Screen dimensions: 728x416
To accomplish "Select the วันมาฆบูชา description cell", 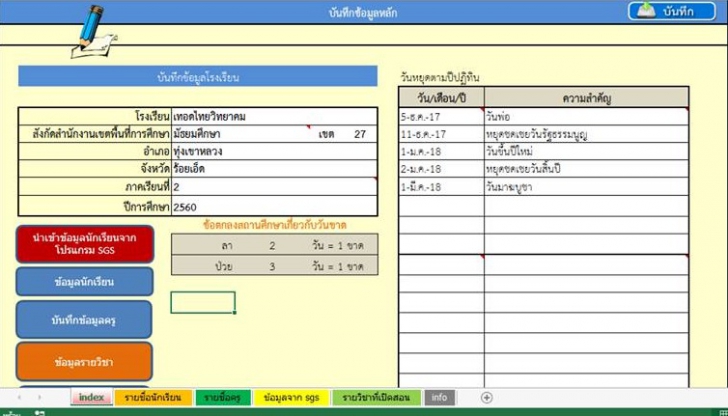I will click(586, 187).
